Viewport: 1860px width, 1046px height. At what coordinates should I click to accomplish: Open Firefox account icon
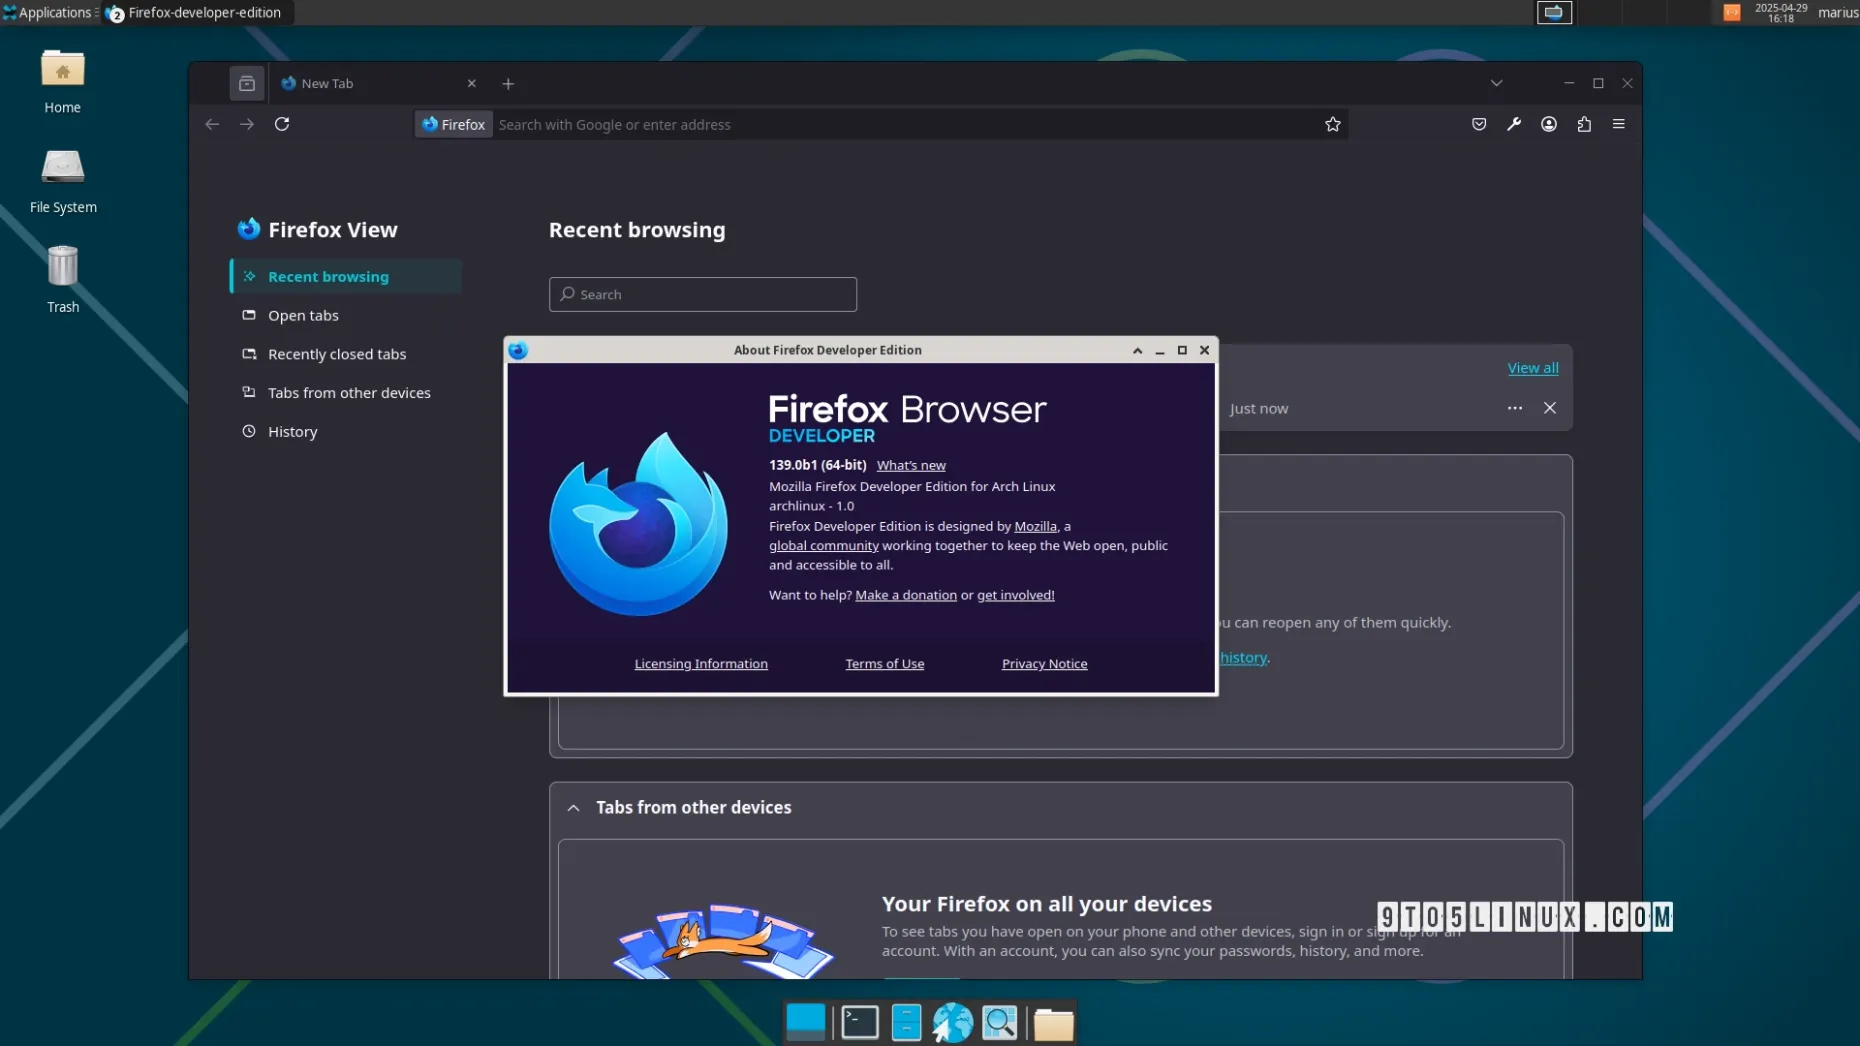coord(1549,124)
